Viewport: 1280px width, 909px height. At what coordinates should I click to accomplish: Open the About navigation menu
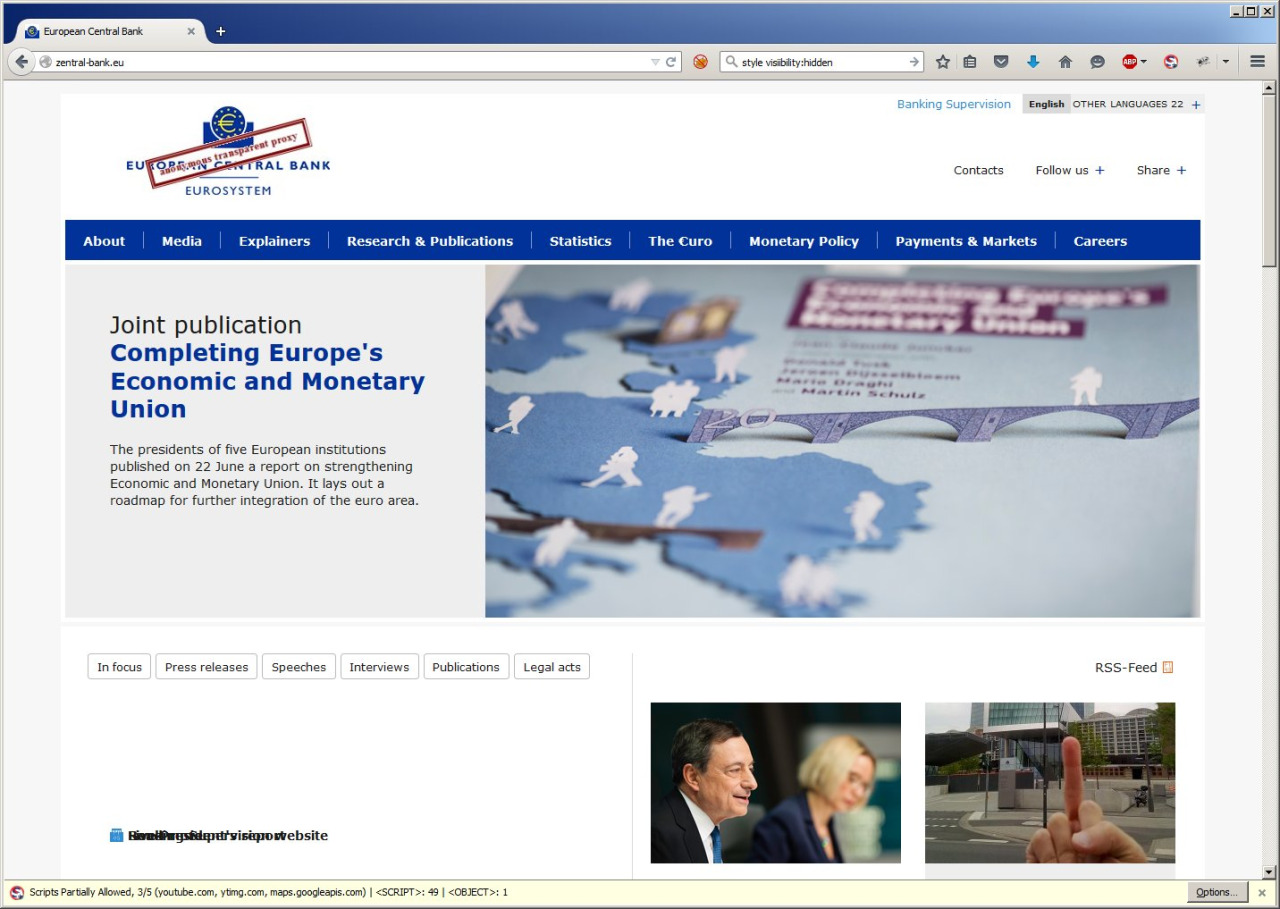[x=104, y=241]
